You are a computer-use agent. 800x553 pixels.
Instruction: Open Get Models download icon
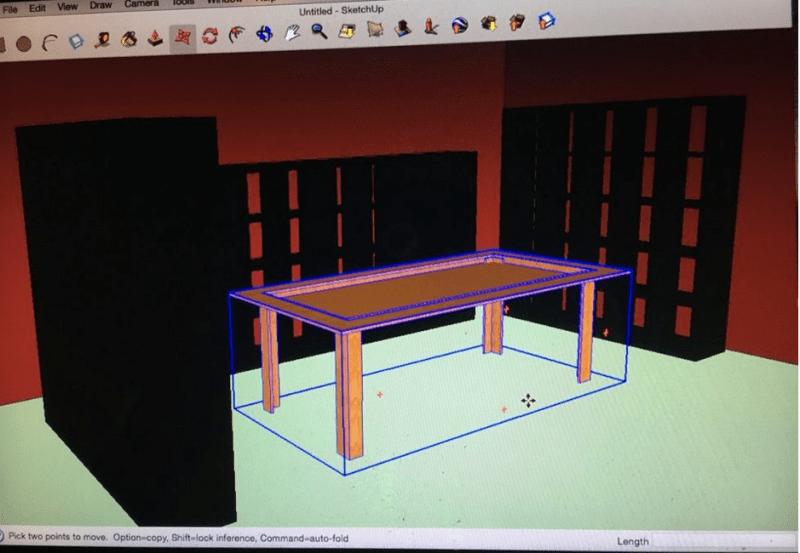[489, 24]
